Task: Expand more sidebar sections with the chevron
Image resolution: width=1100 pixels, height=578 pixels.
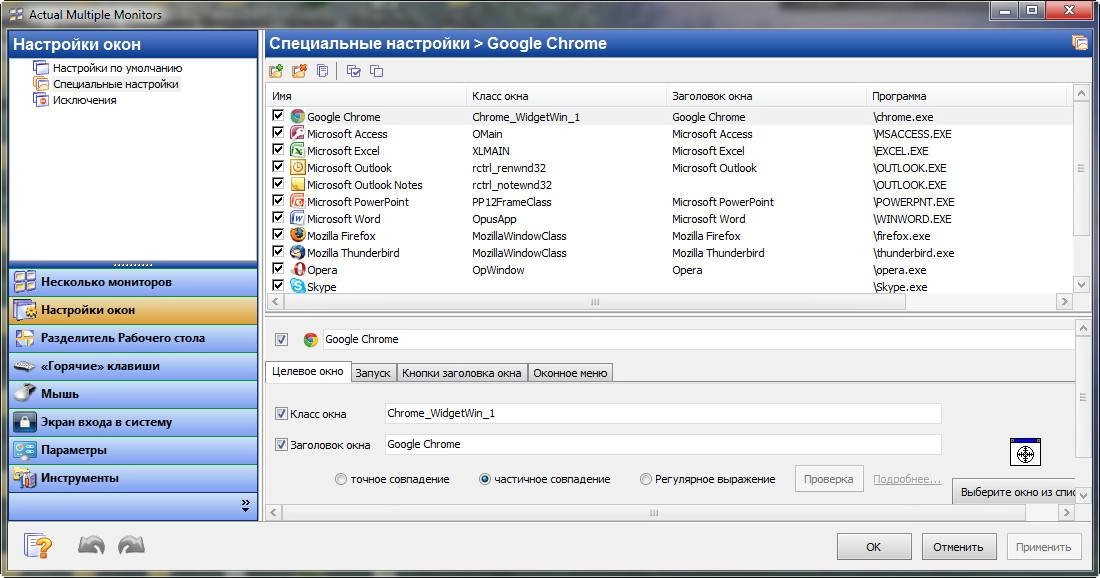Action: 245,506
